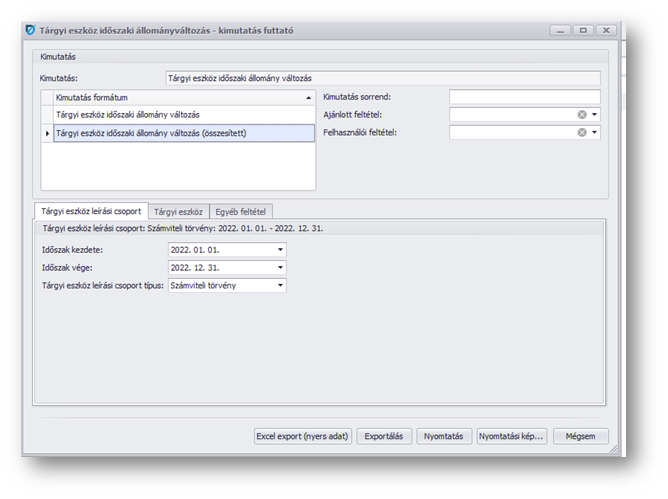
Task: Open the Felhasználói feltétel dropdown
Action: click(x=594, y=132)
